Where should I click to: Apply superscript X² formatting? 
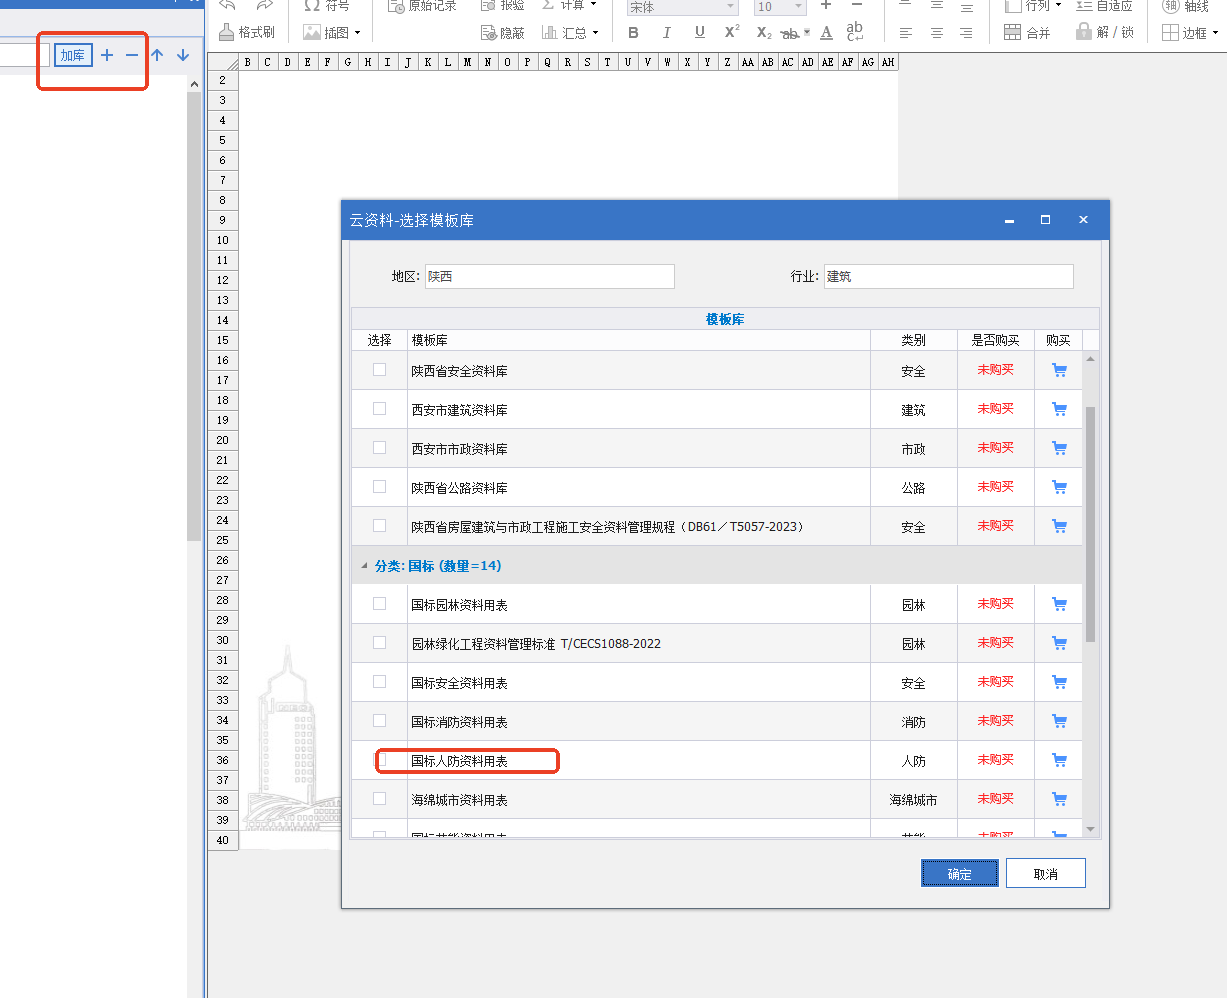(732, 32)
